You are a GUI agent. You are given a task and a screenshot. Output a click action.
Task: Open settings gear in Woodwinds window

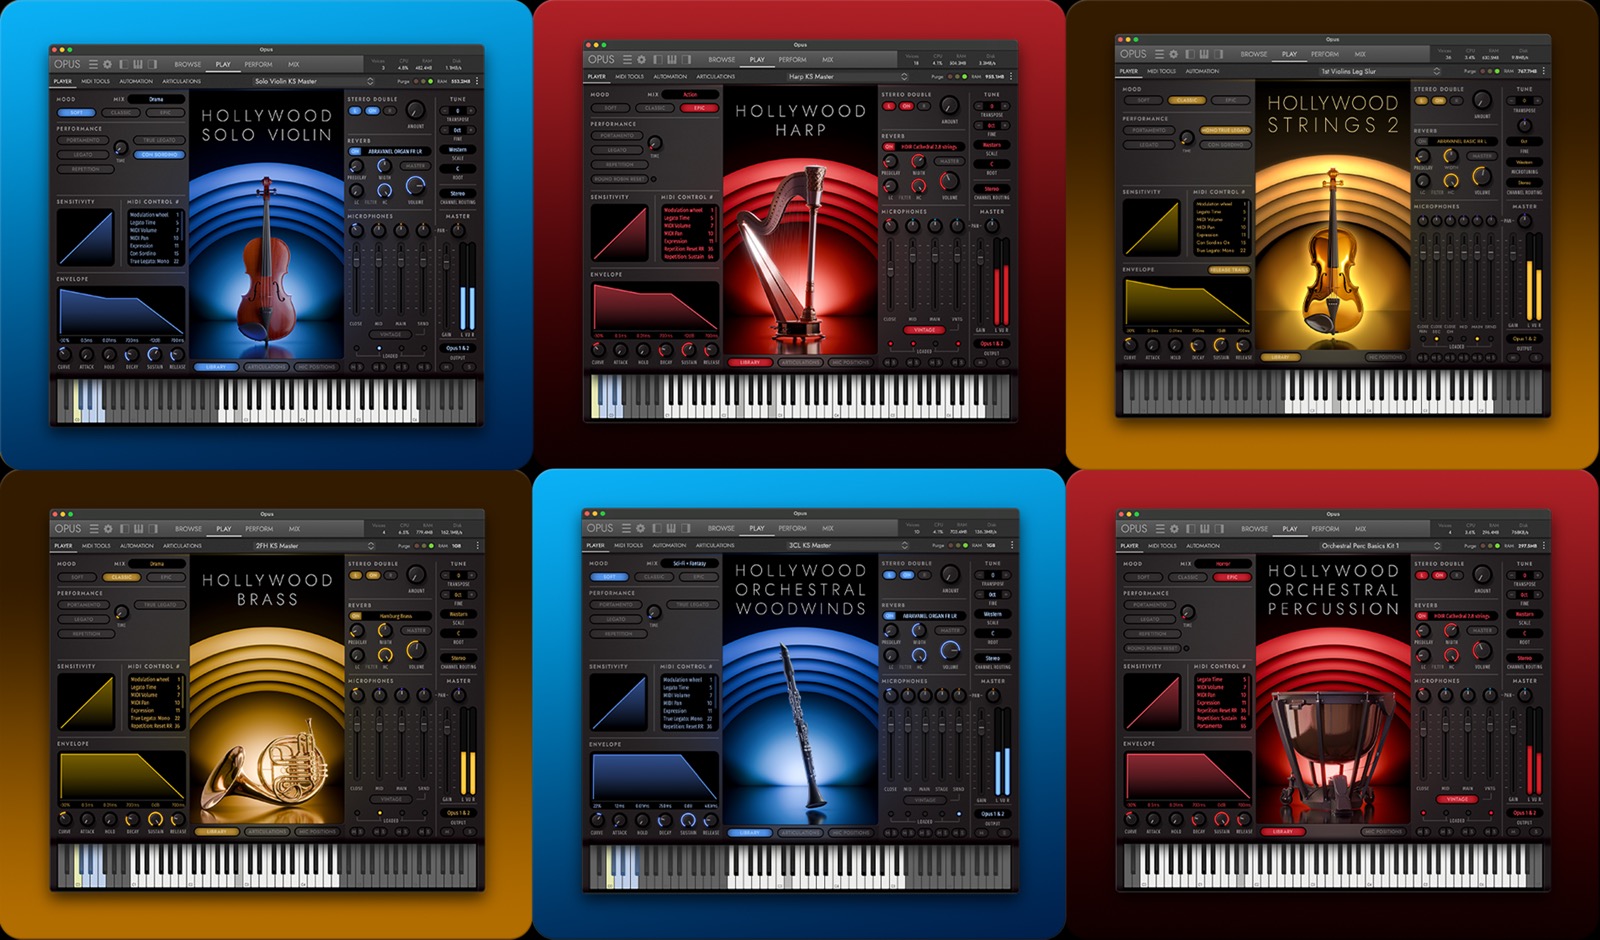coord(641,528)
